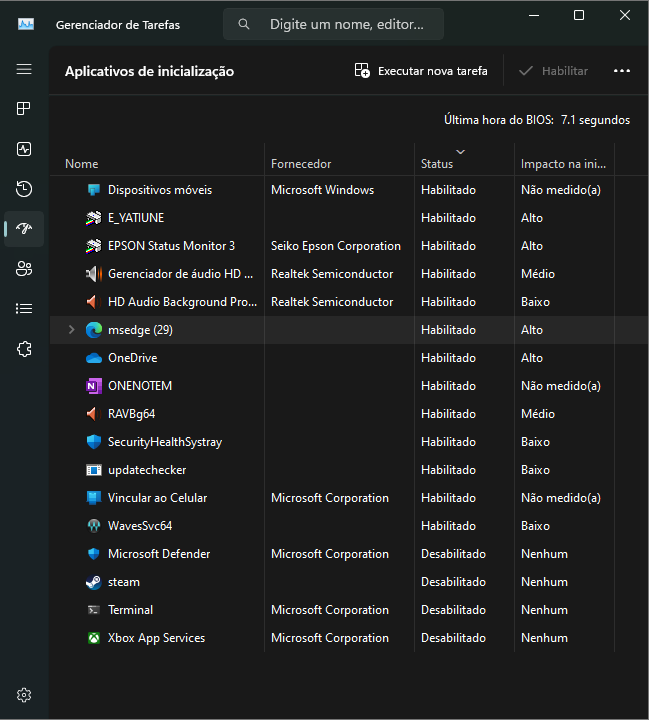
Task: Select the WavesSvc64 entry name
Action: coord(140,526)
